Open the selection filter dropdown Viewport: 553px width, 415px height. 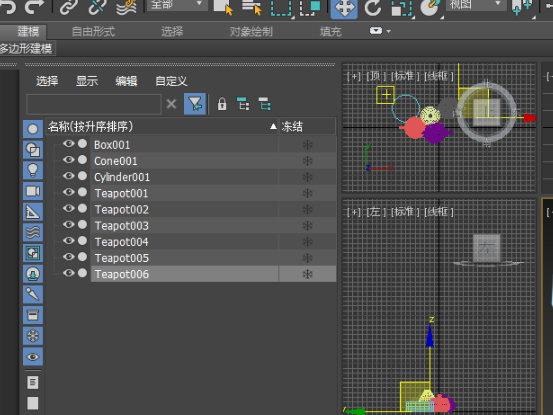[177, 5]
